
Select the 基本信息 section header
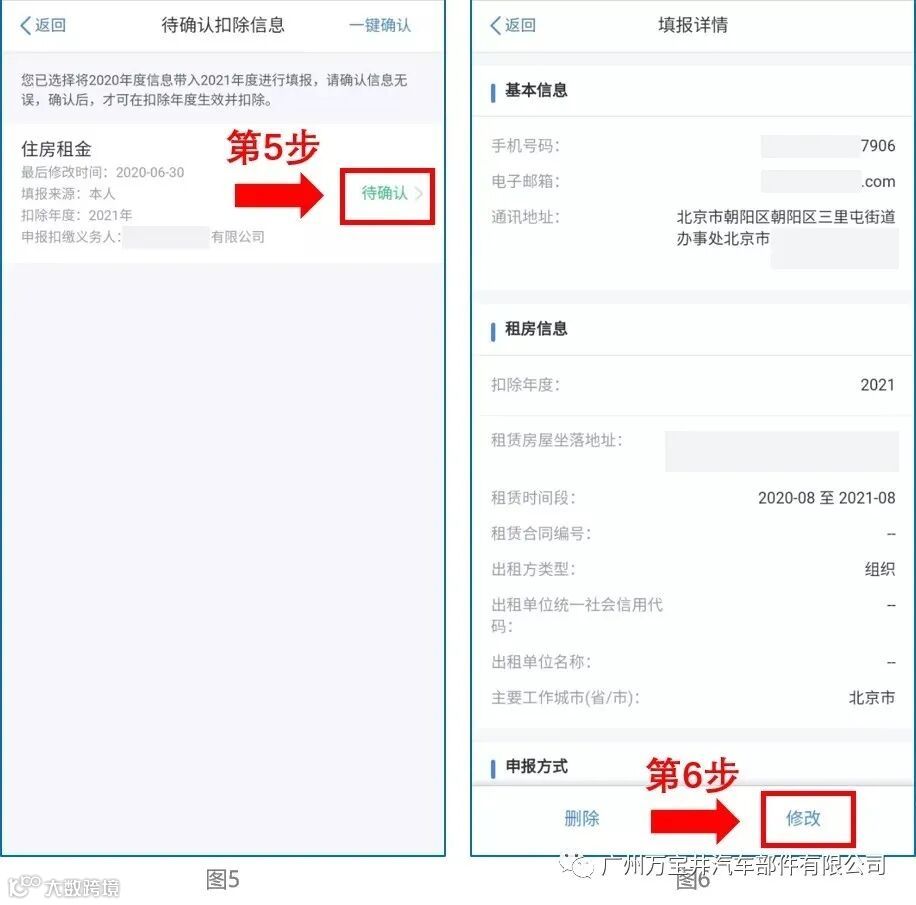coord(536,90)
